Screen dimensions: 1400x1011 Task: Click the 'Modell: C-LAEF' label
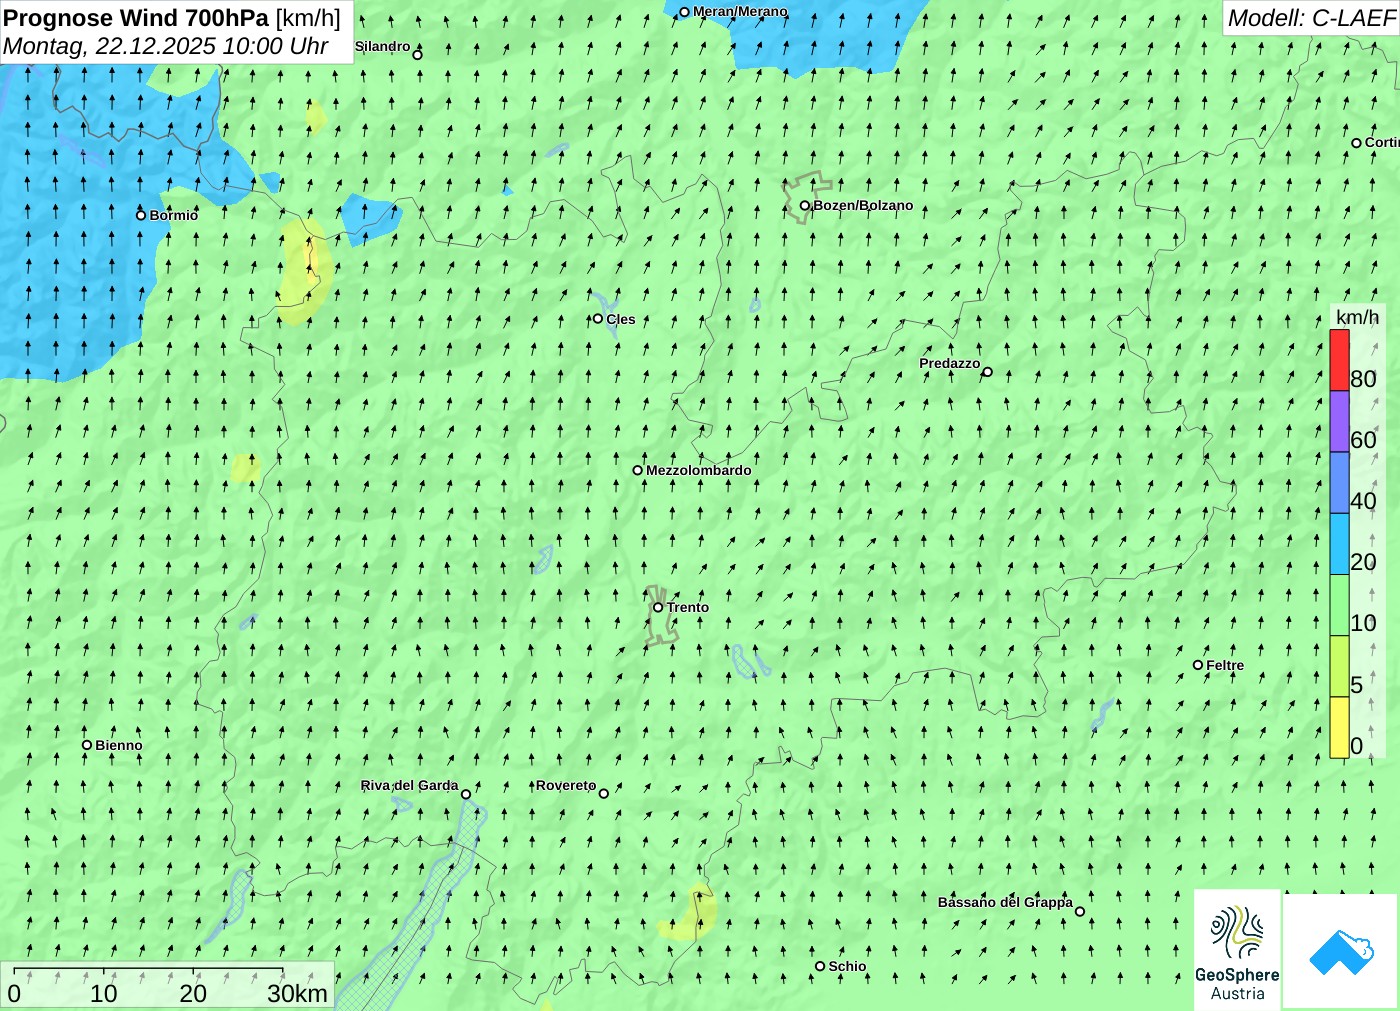(x=1311, y=18)
